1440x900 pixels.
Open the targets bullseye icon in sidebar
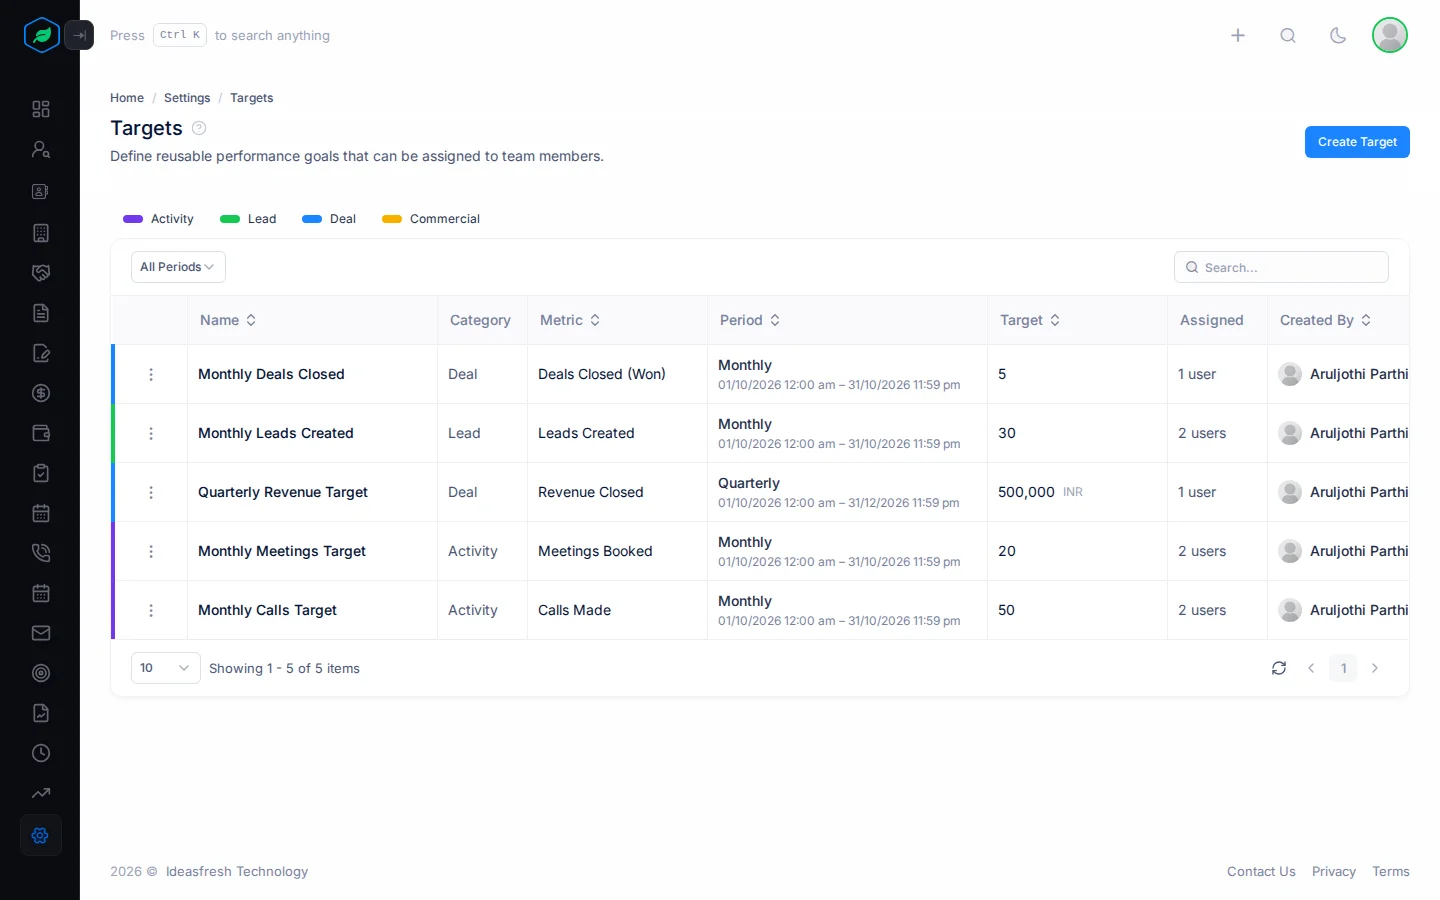tap(41, 673)
